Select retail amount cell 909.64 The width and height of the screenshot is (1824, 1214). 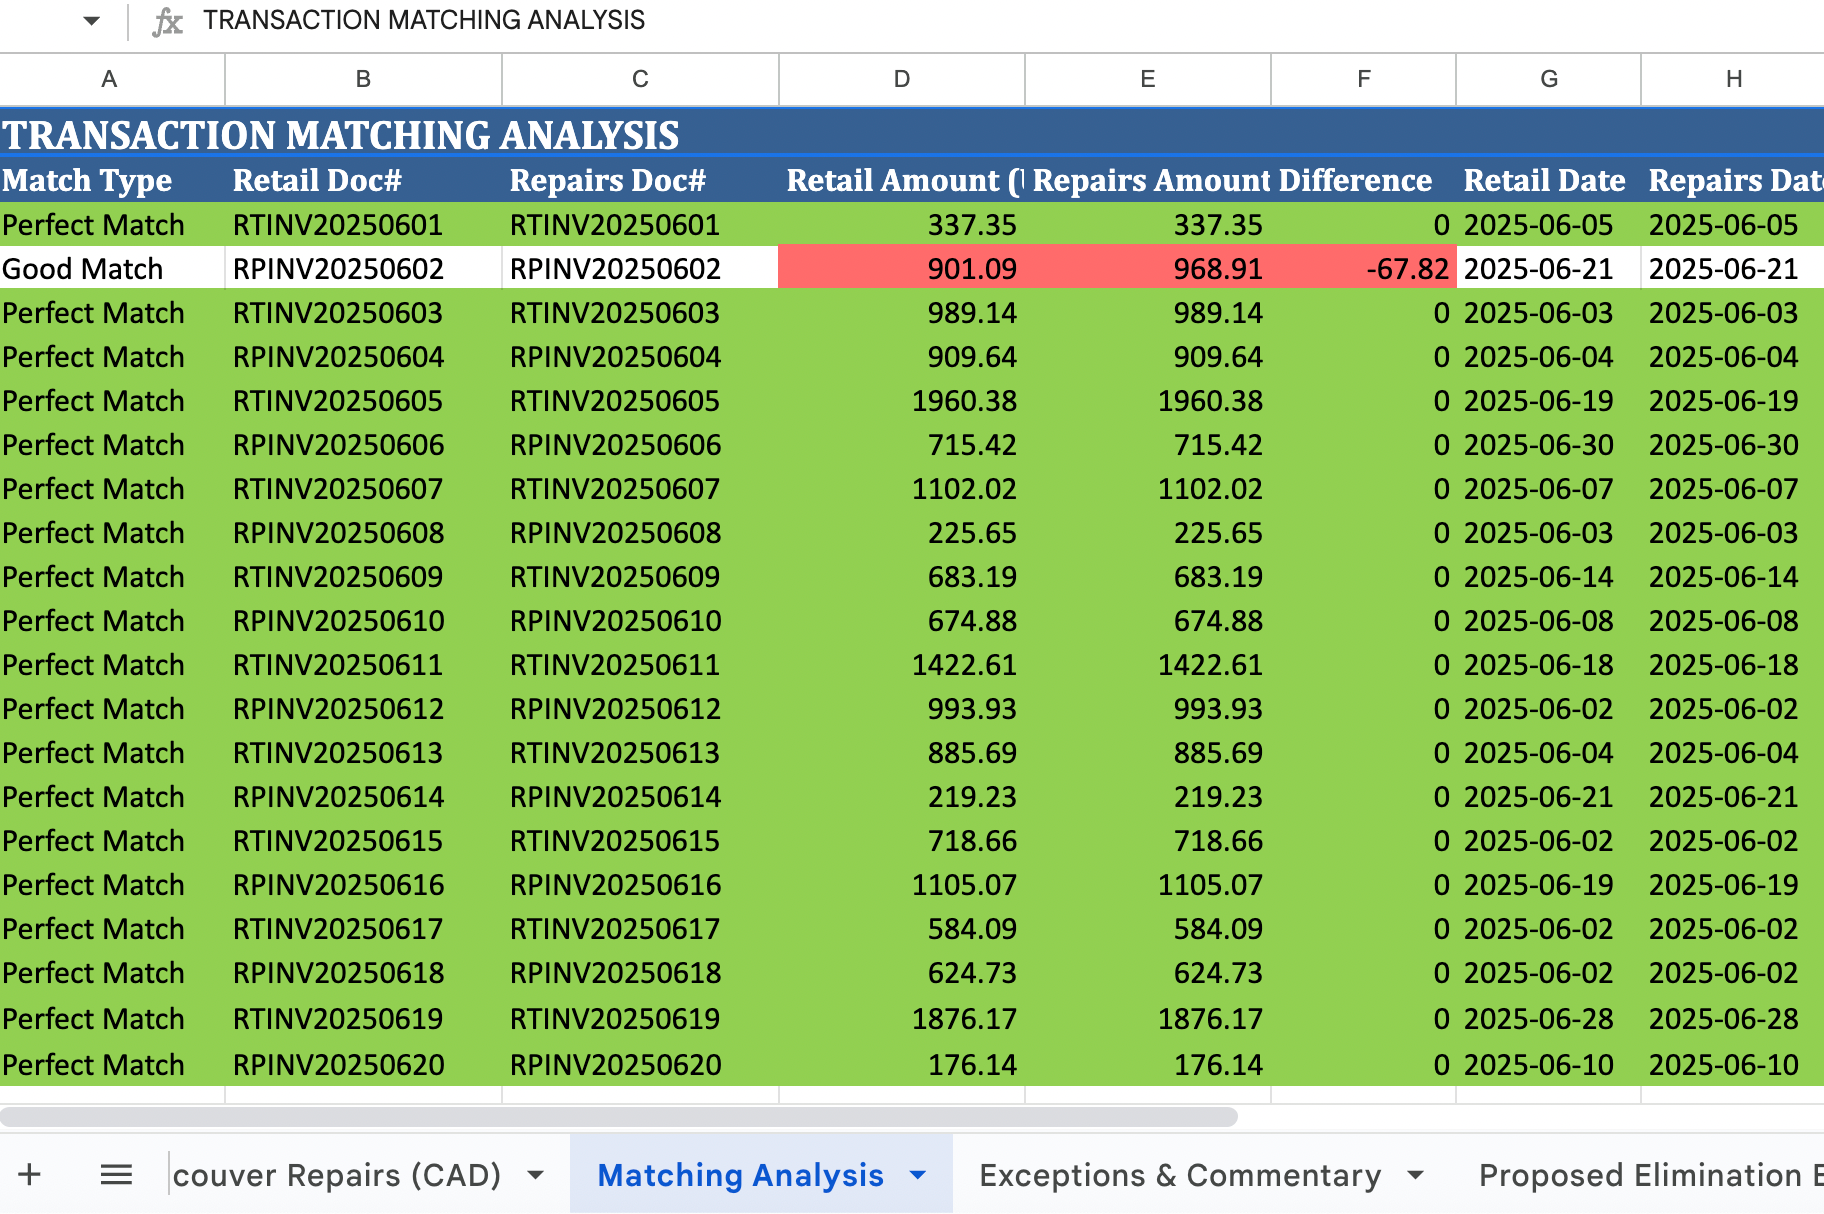click(x=902, y=356)
